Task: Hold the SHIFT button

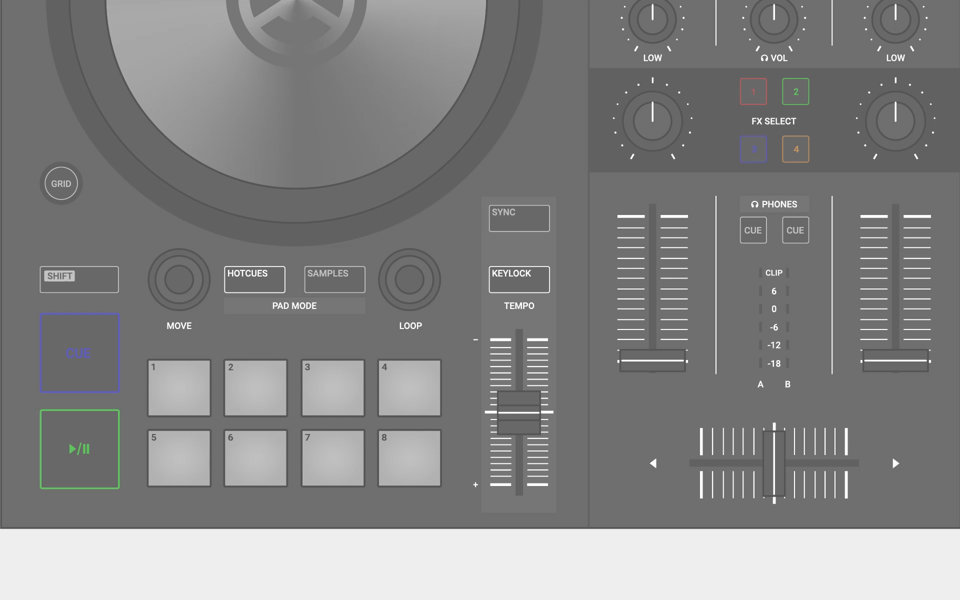Action: coord(79,280)
